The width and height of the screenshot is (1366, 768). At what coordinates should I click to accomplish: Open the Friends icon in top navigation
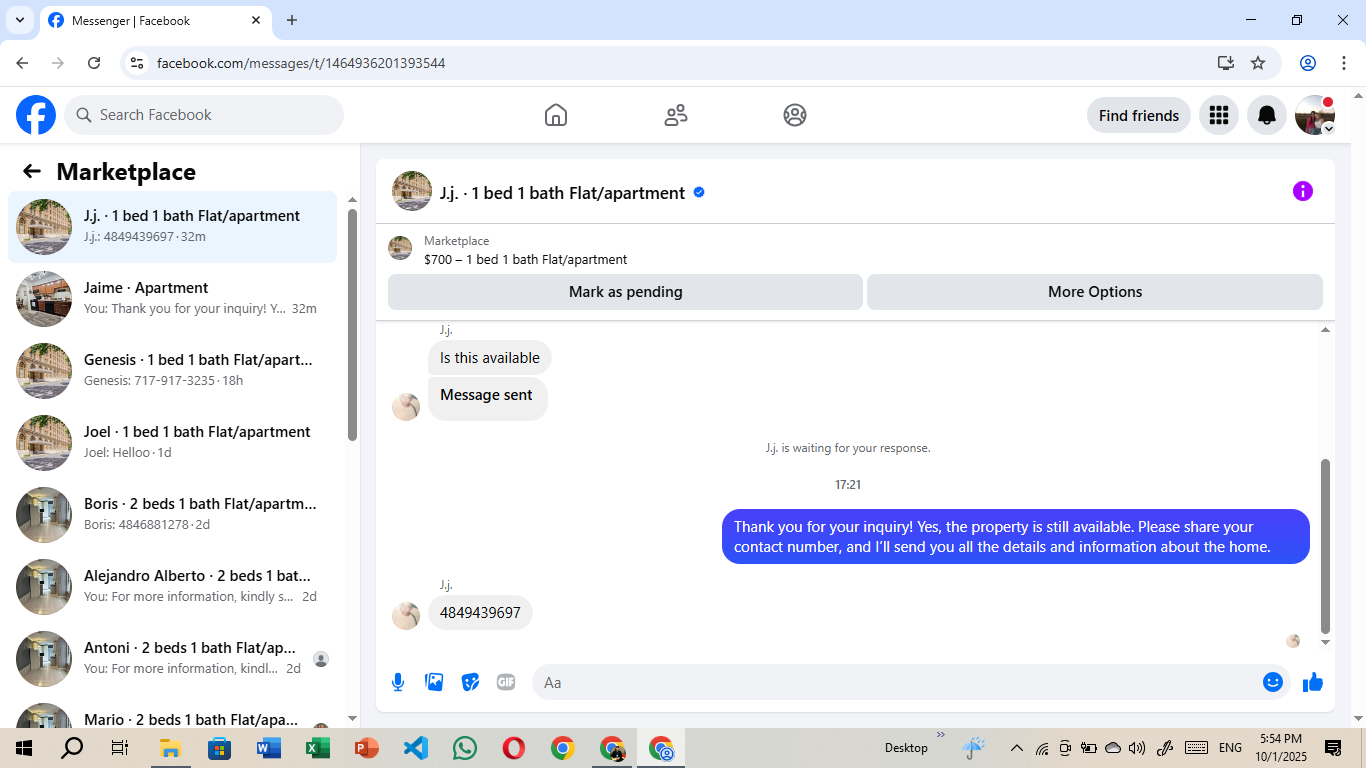[676, 115]
